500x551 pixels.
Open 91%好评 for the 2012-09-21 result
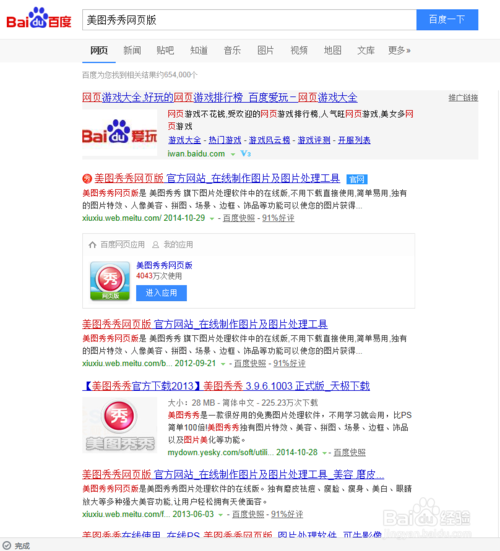[290, 364]
